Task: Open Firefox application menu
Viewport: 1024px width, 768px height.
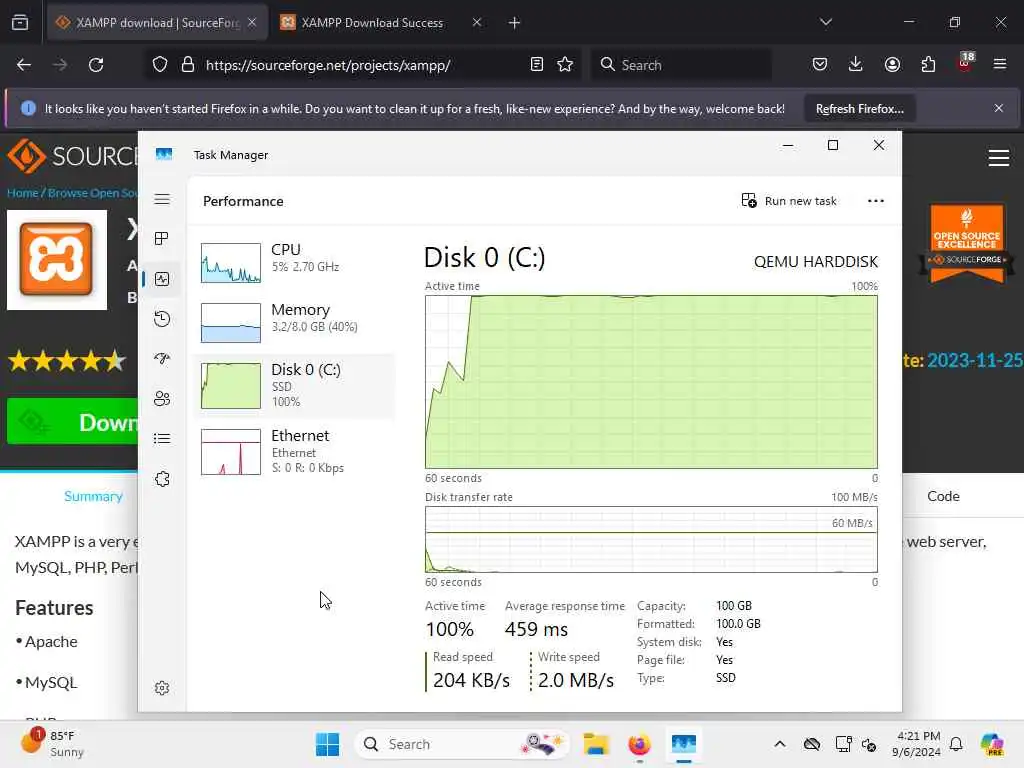Action: [x=1000, y=64]
